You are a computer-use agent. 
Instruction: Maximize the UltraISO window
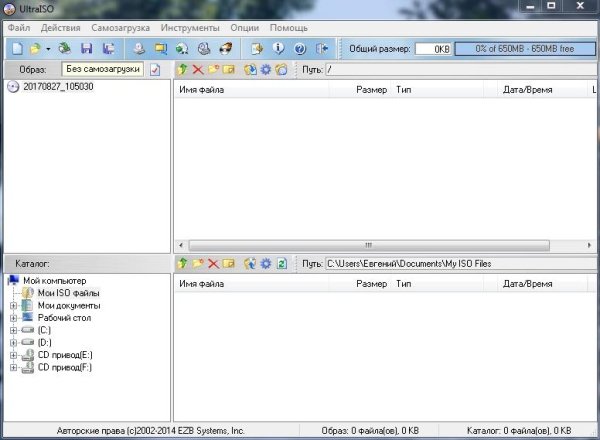[x=551, y=6]
